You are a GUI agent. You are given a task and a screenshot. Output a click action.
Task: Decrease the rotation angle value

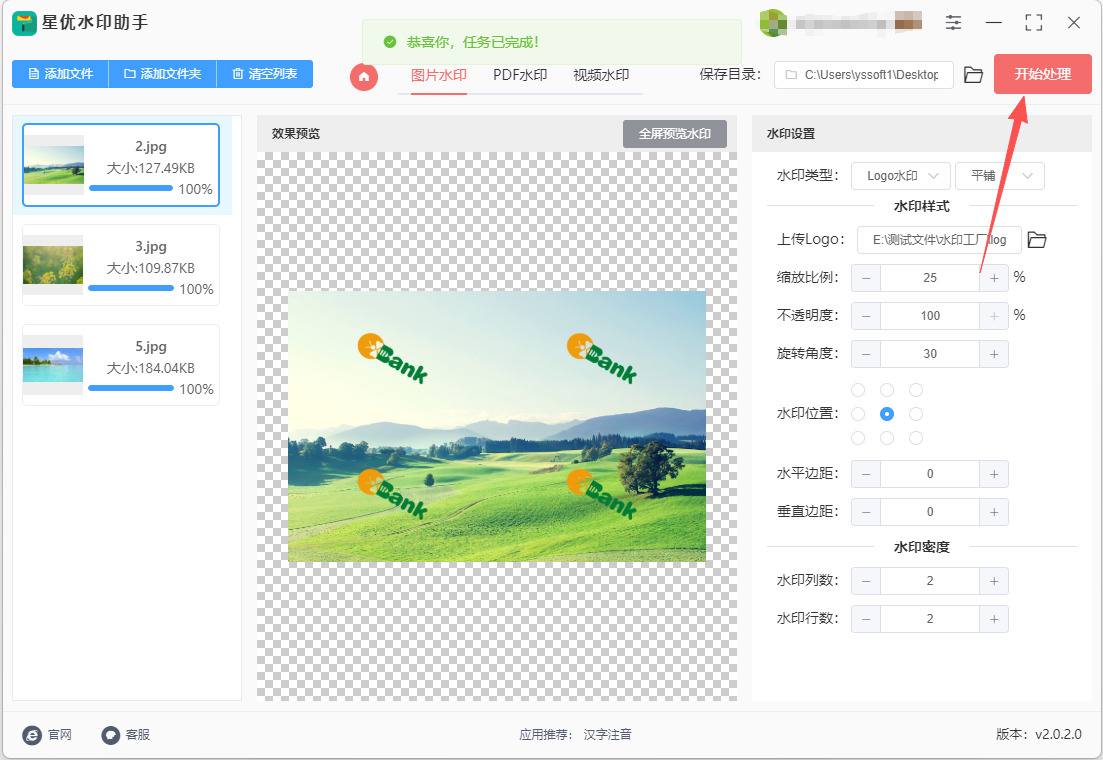(866, 354)
